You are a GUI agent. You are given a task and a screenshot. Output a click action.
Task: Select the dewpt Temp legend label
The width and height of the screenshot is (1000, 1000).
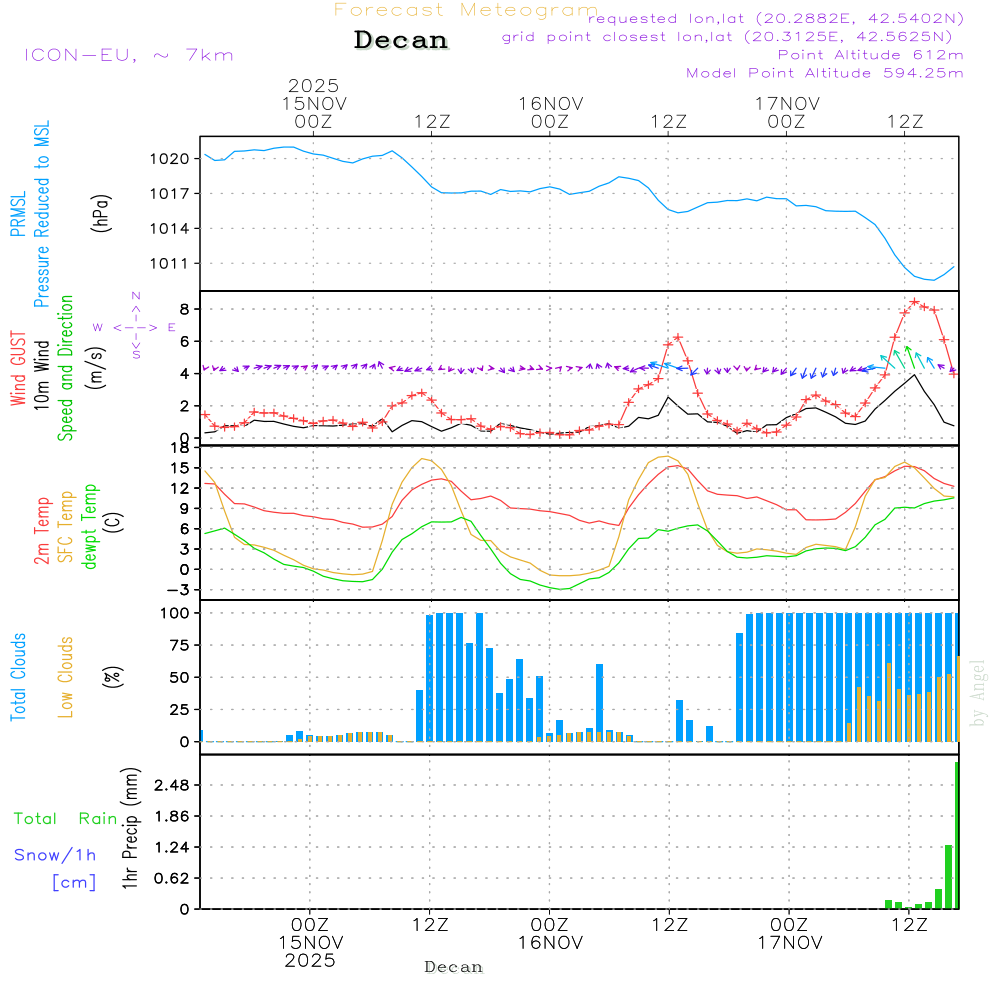(x=91, y=525)
